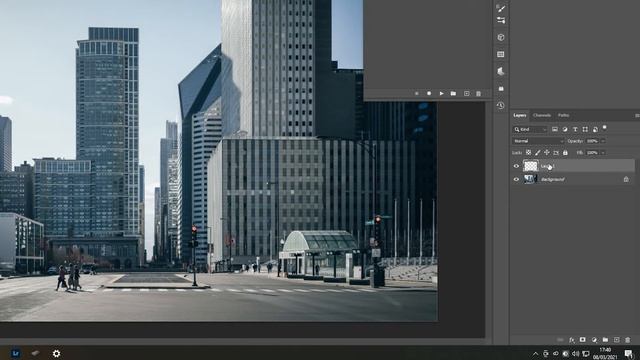Select the Background layer name

[x=553, y=179]
